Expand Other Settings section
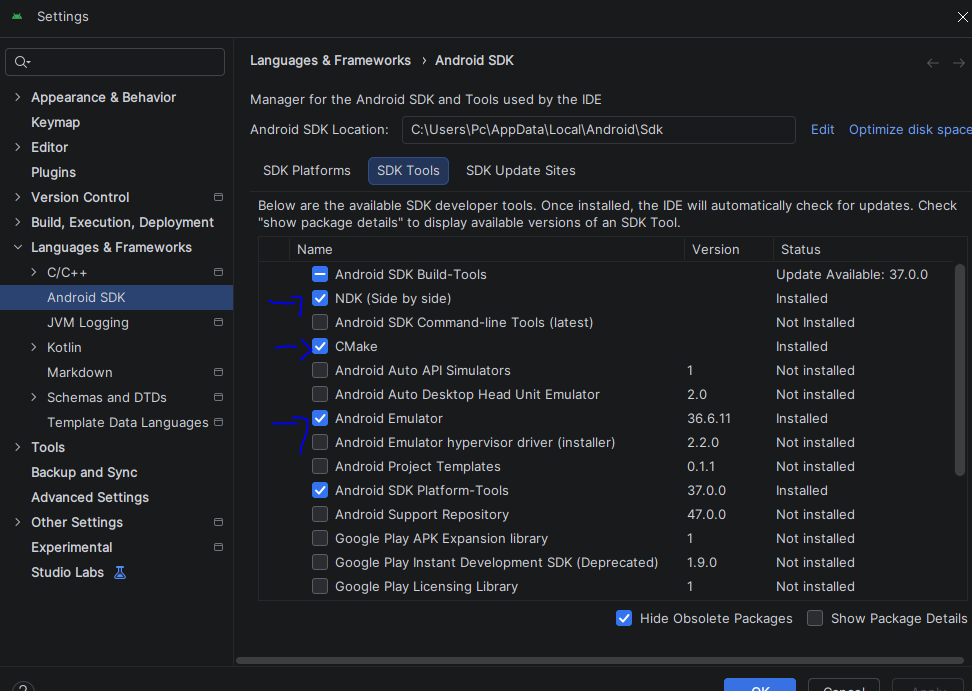 17,522
